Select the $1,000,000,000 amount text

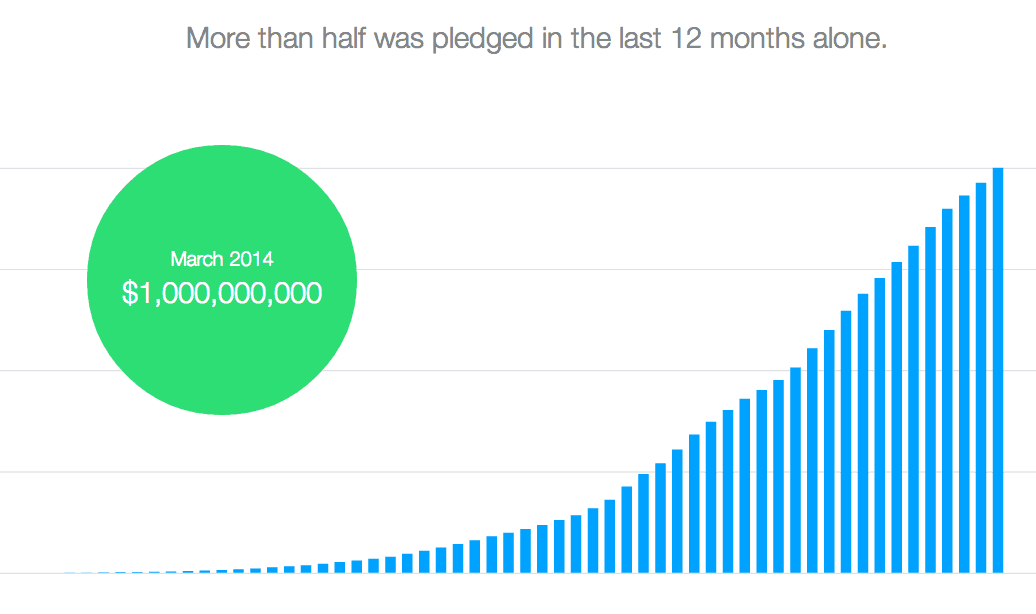[222, 293]
